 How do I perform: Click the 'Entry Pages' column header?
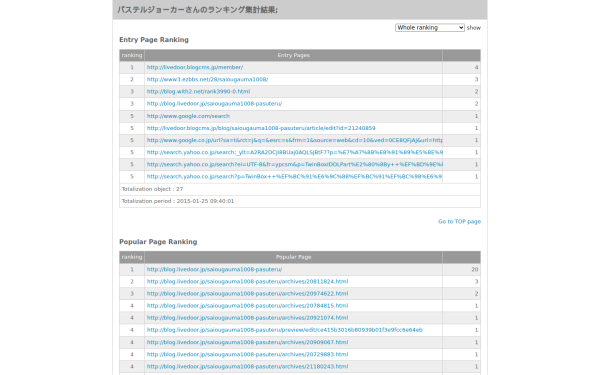click(293, 55)
